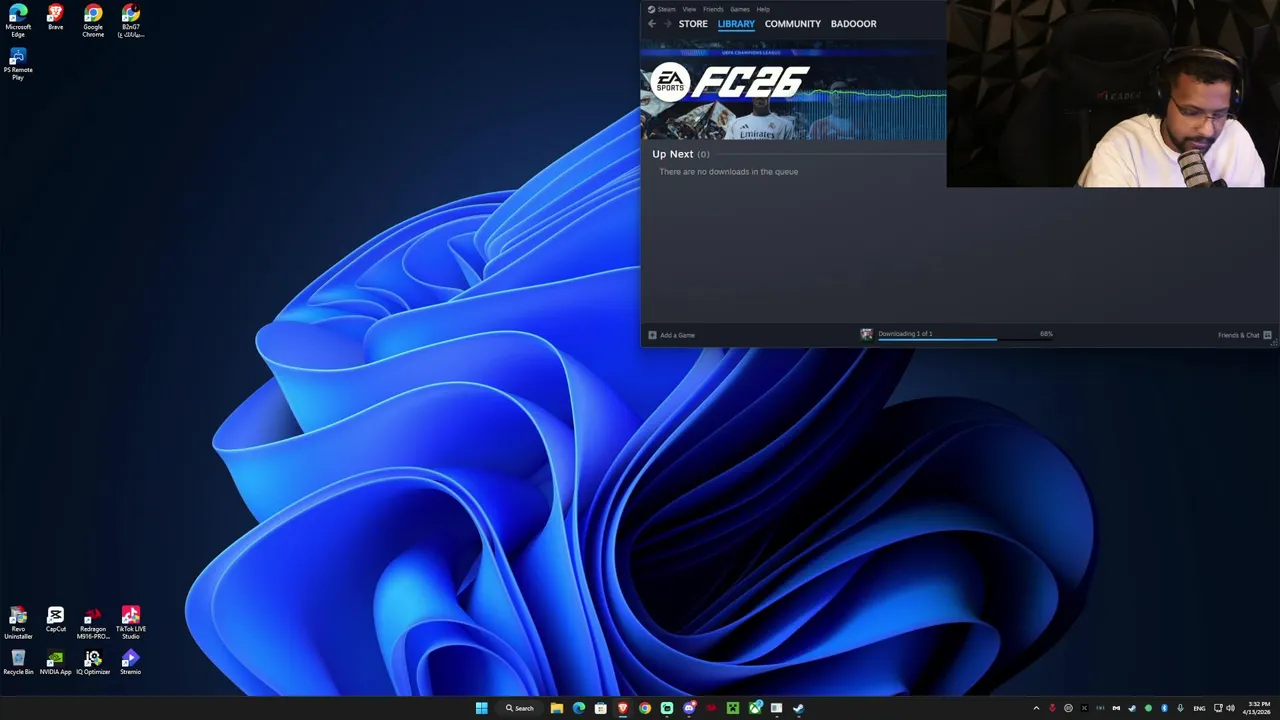
Task: Open Steam from the taskbar
Action: tap(798, 708)
